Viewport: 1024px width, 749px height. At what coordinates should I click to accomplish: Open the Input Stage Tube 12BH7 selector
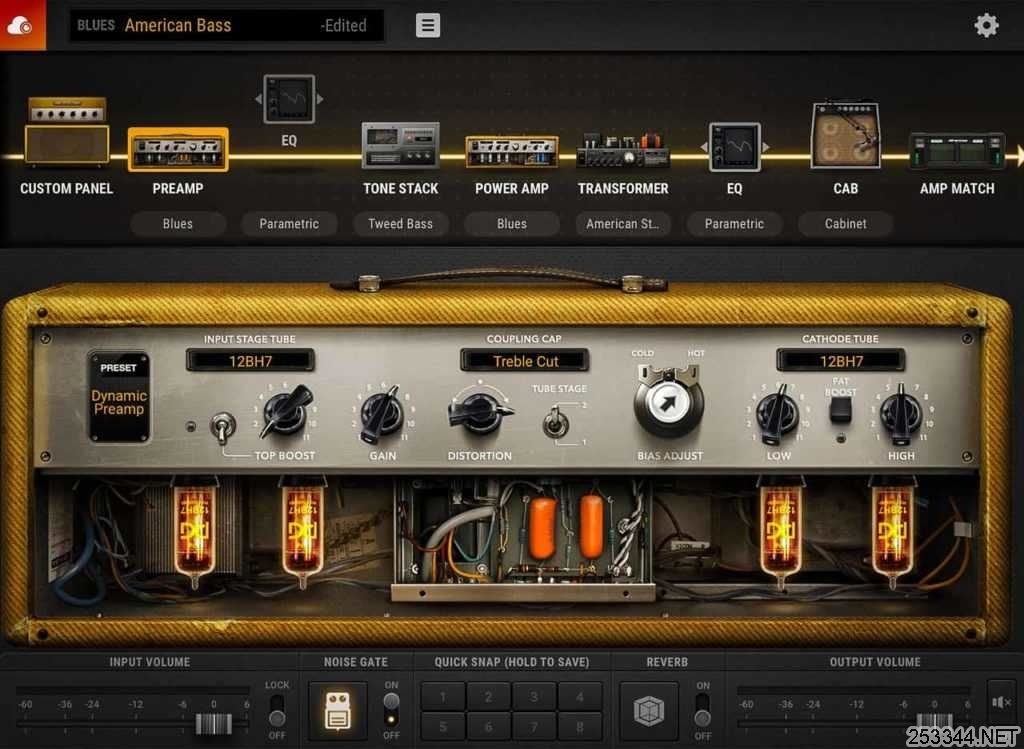[x=250, y=360]
